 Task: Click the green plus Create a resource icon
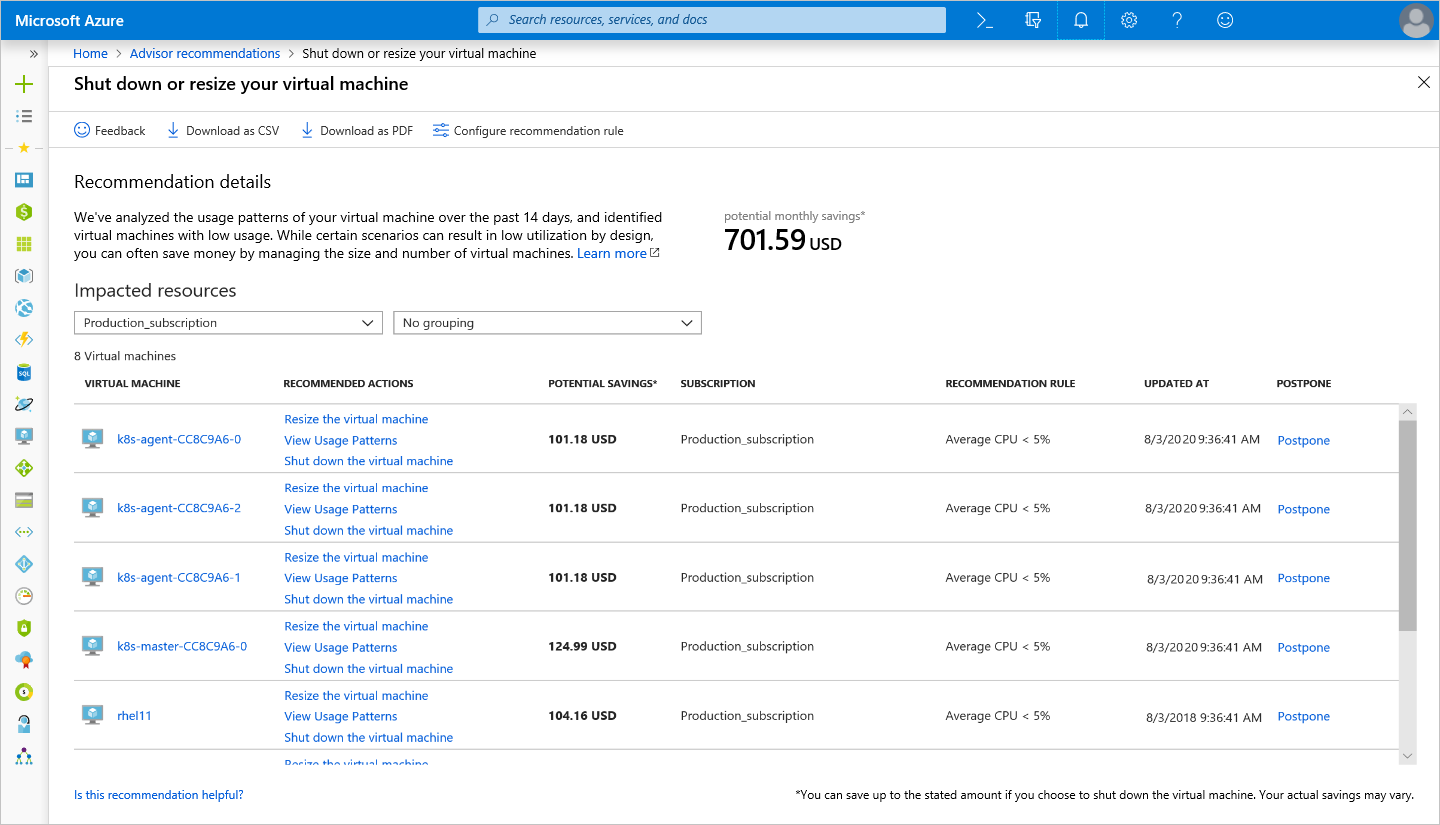pyautogui.click(x=24, y=84)
